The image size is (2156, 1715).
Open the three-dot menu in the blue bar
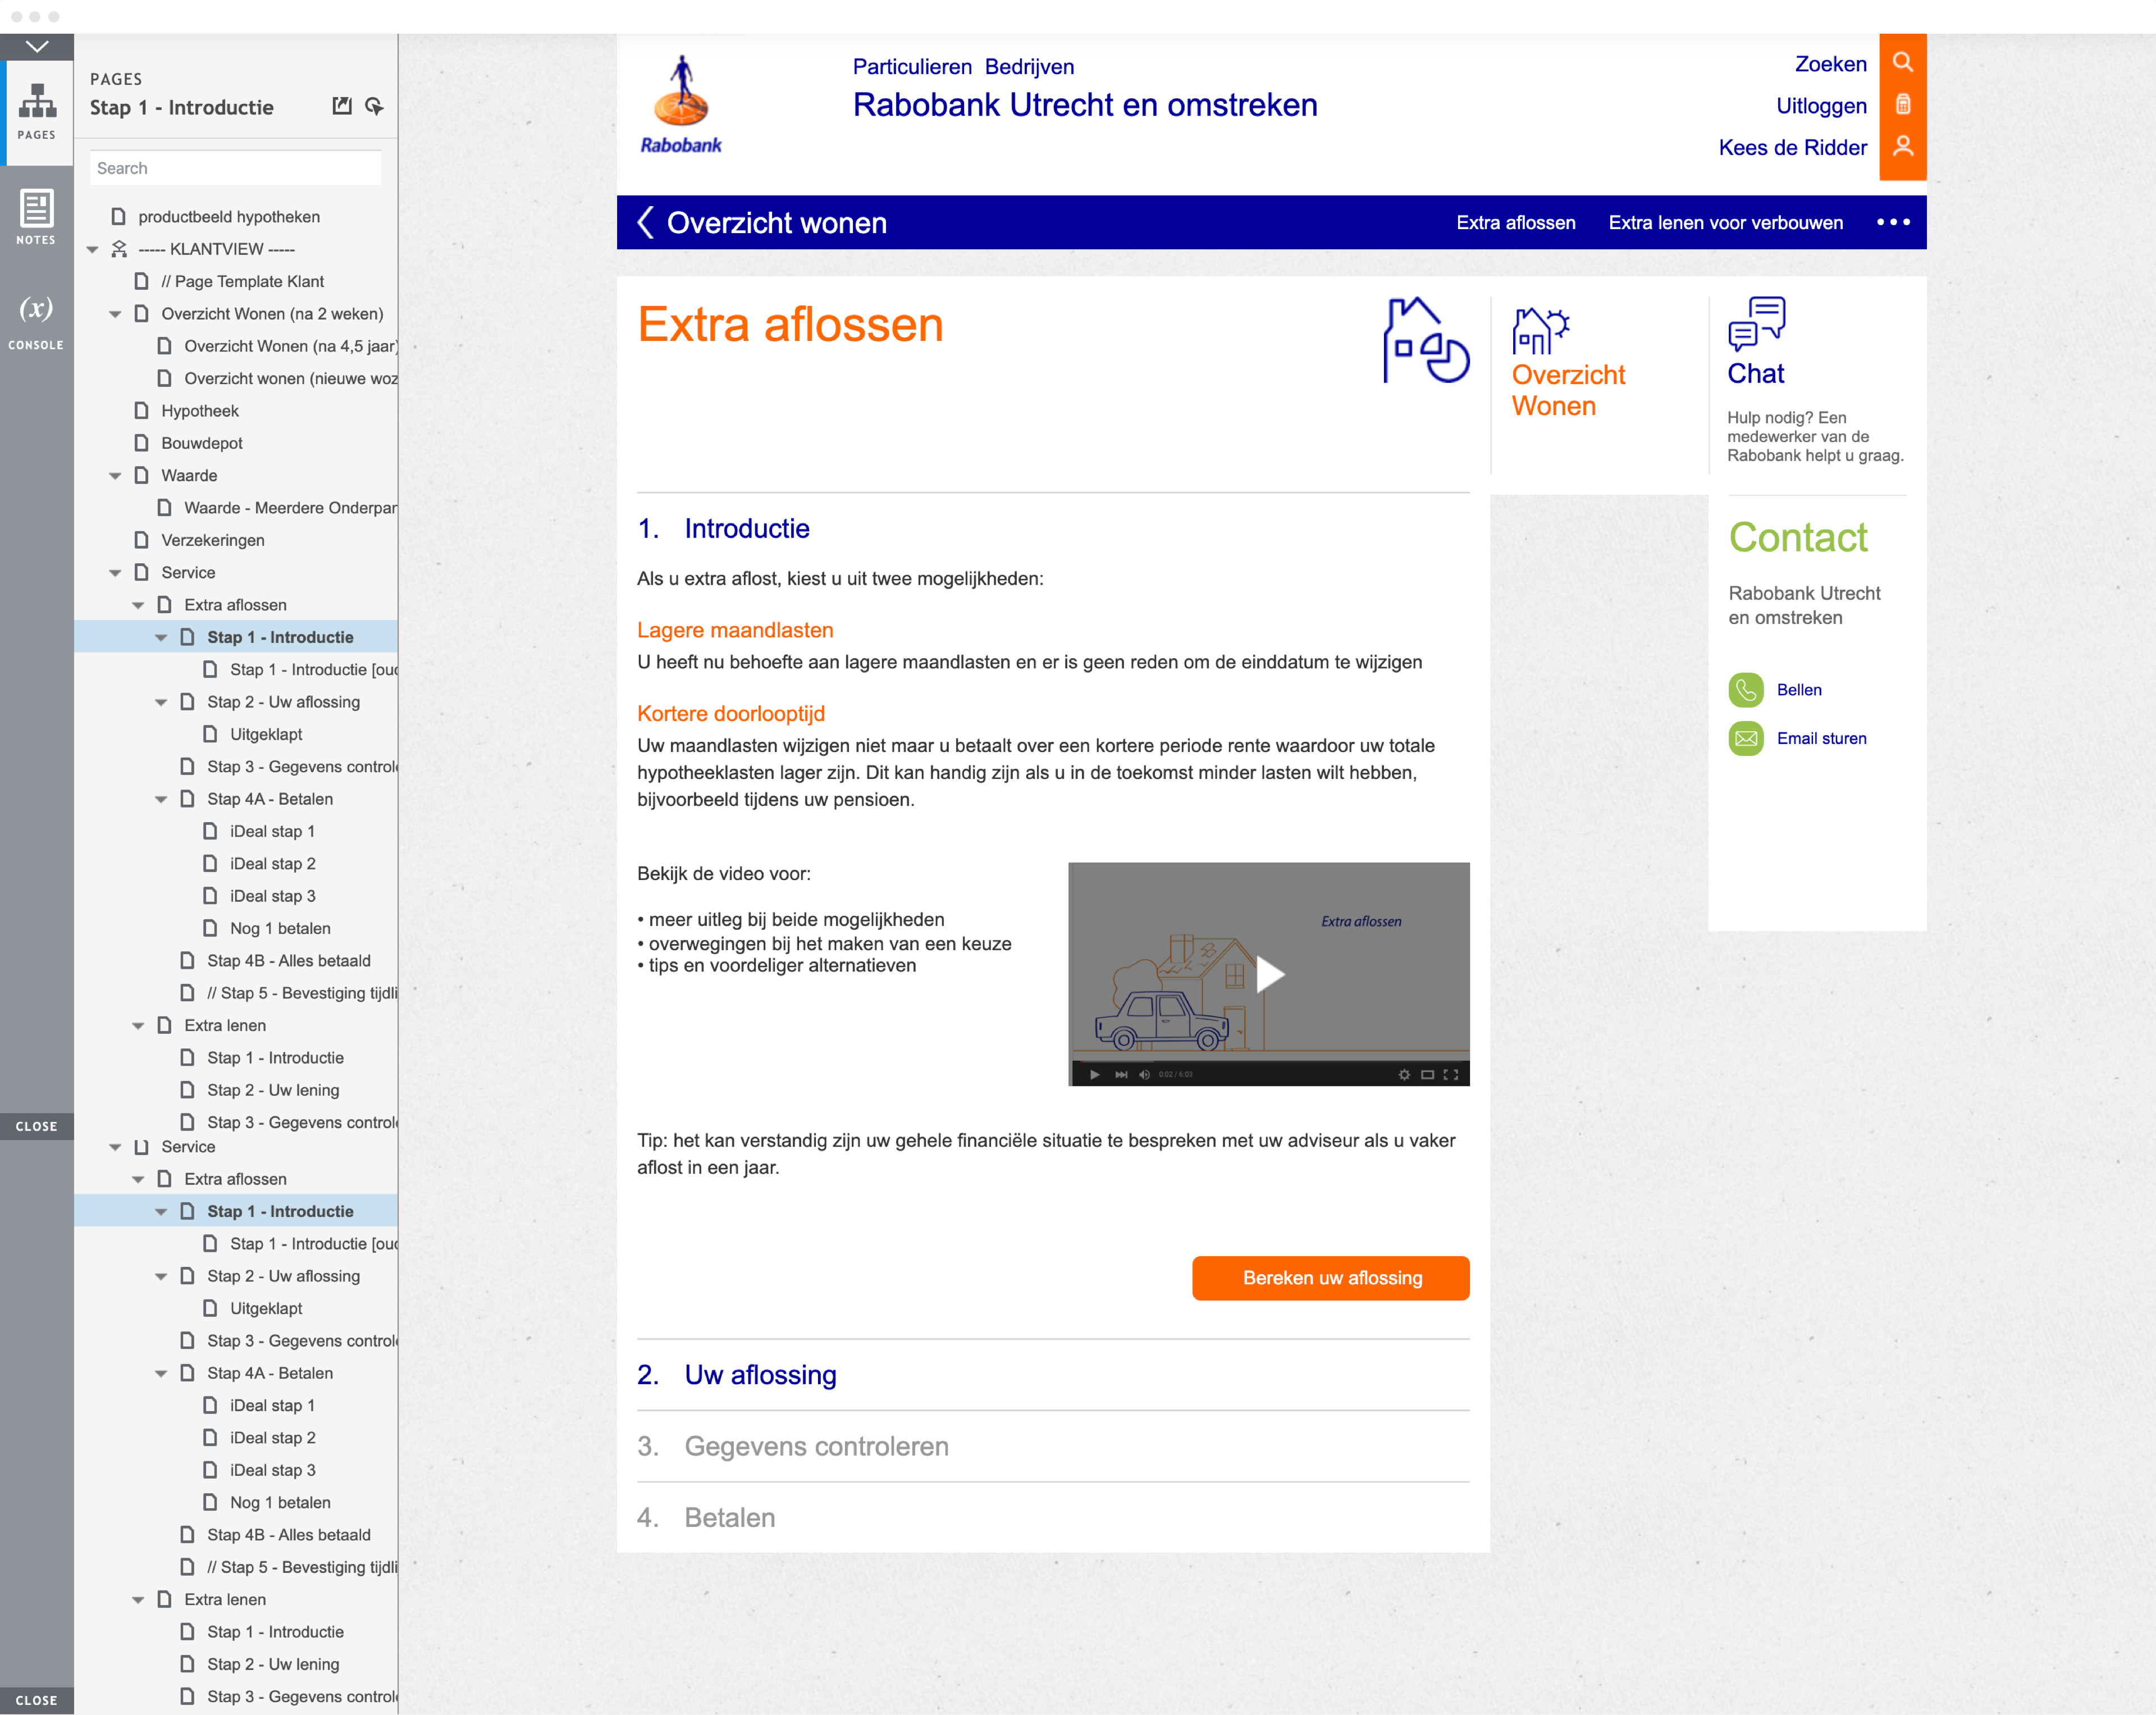point(1892,222)
